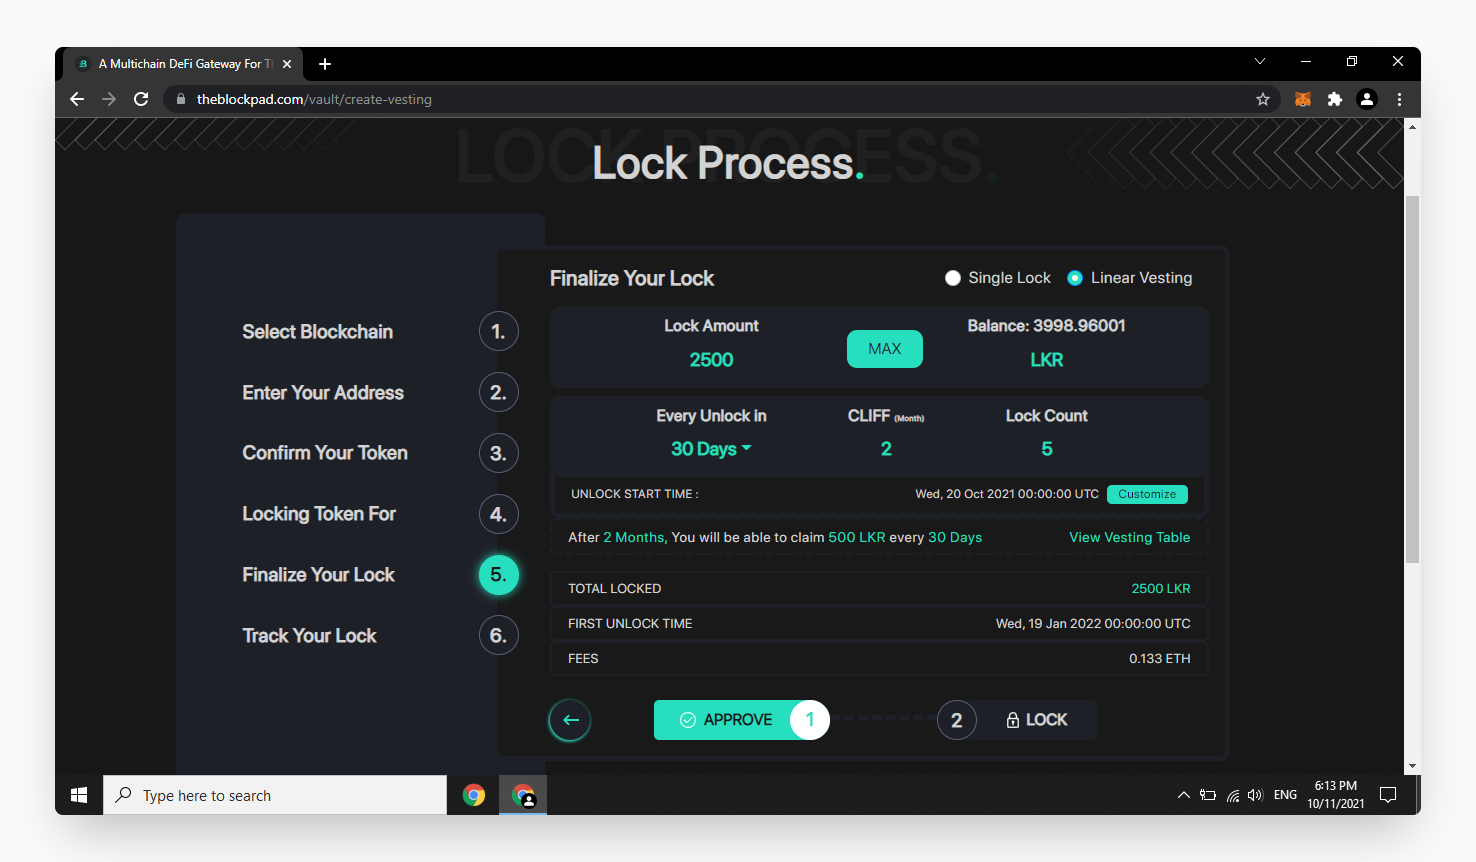The width and height of the screenshot is (1476, 862).
Task: Click the page vertical scrollbar
Action: click(1412, 380)
